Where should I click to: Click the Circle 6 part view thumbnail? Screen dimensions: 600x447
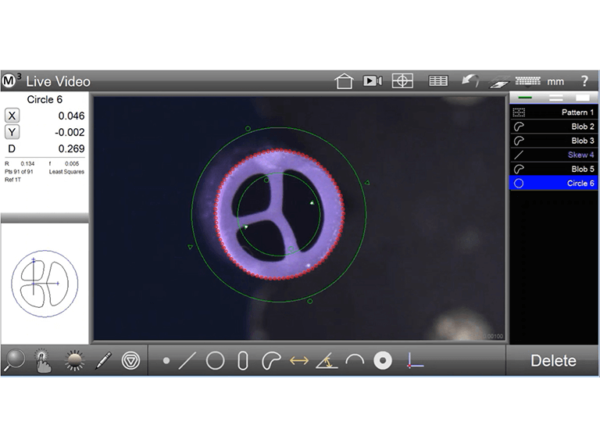tap(44, 284)
